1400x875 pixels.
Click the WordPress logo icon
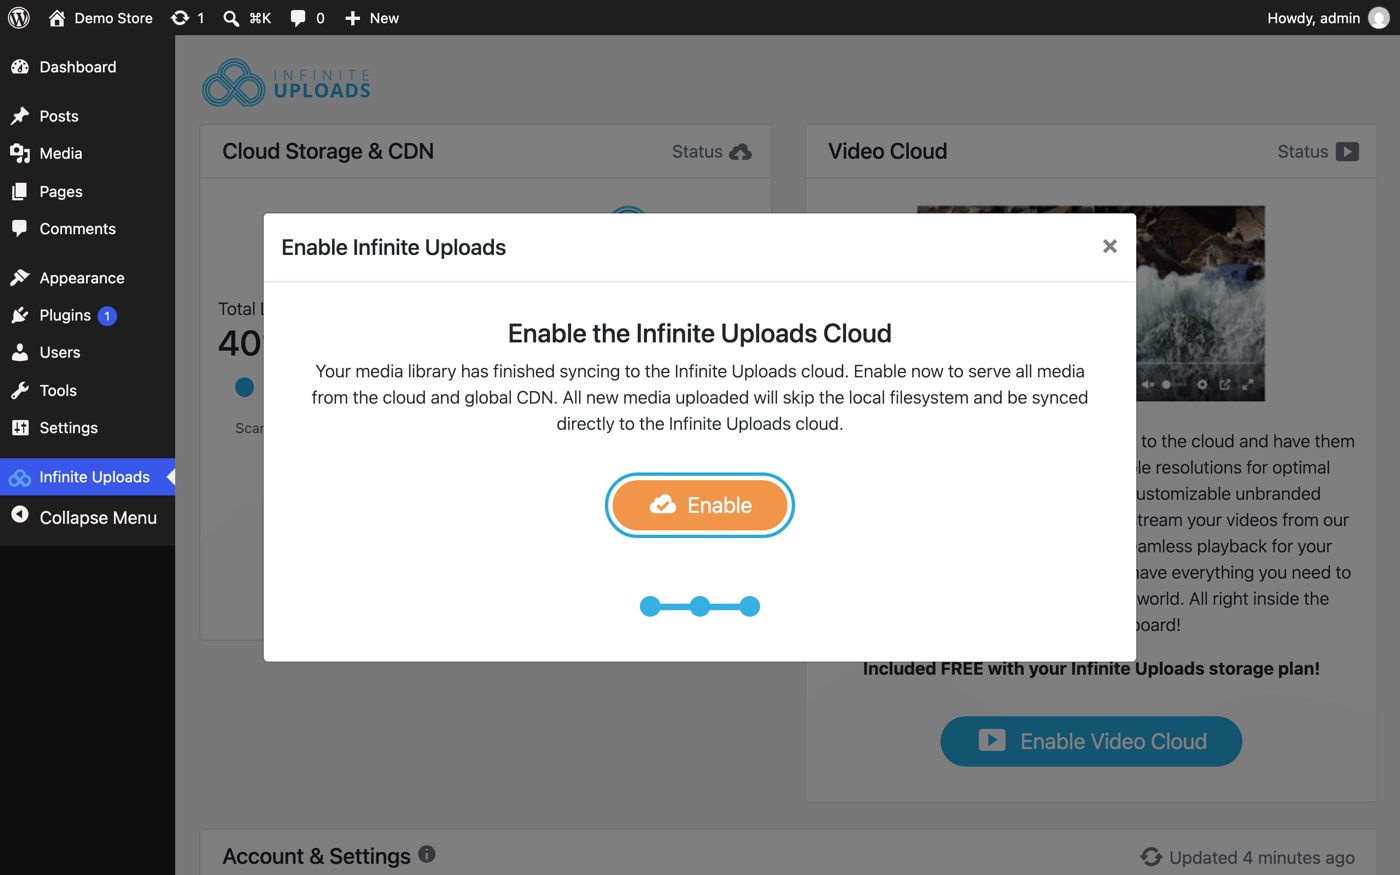coord(19,18)
